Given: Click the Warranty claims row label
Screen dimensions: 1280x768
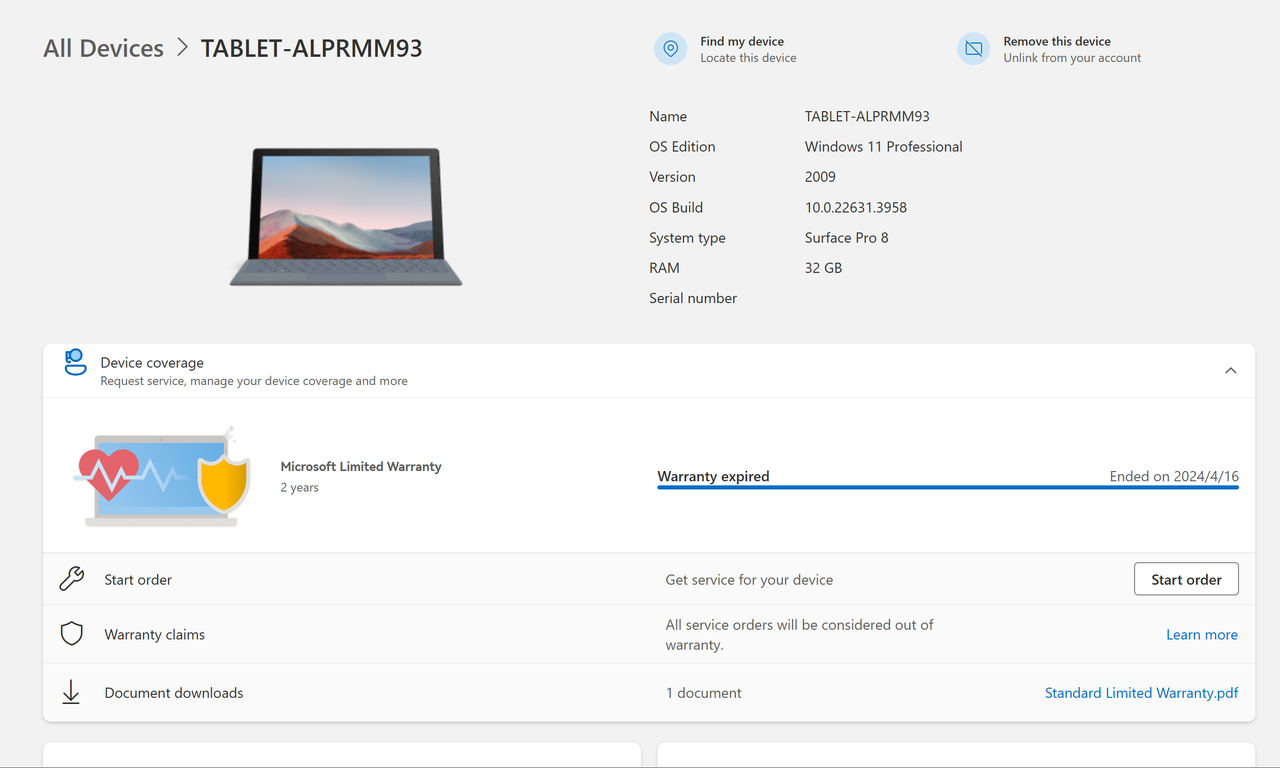Looking at the screenshot, I should [154, 635].
